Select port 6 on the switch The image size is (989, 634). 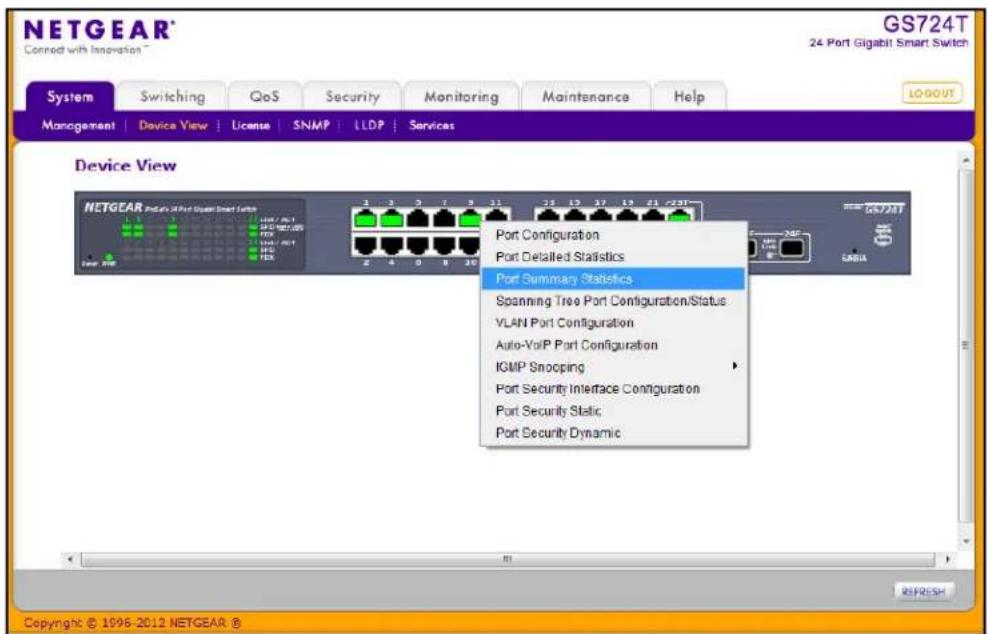coord(418,244)
